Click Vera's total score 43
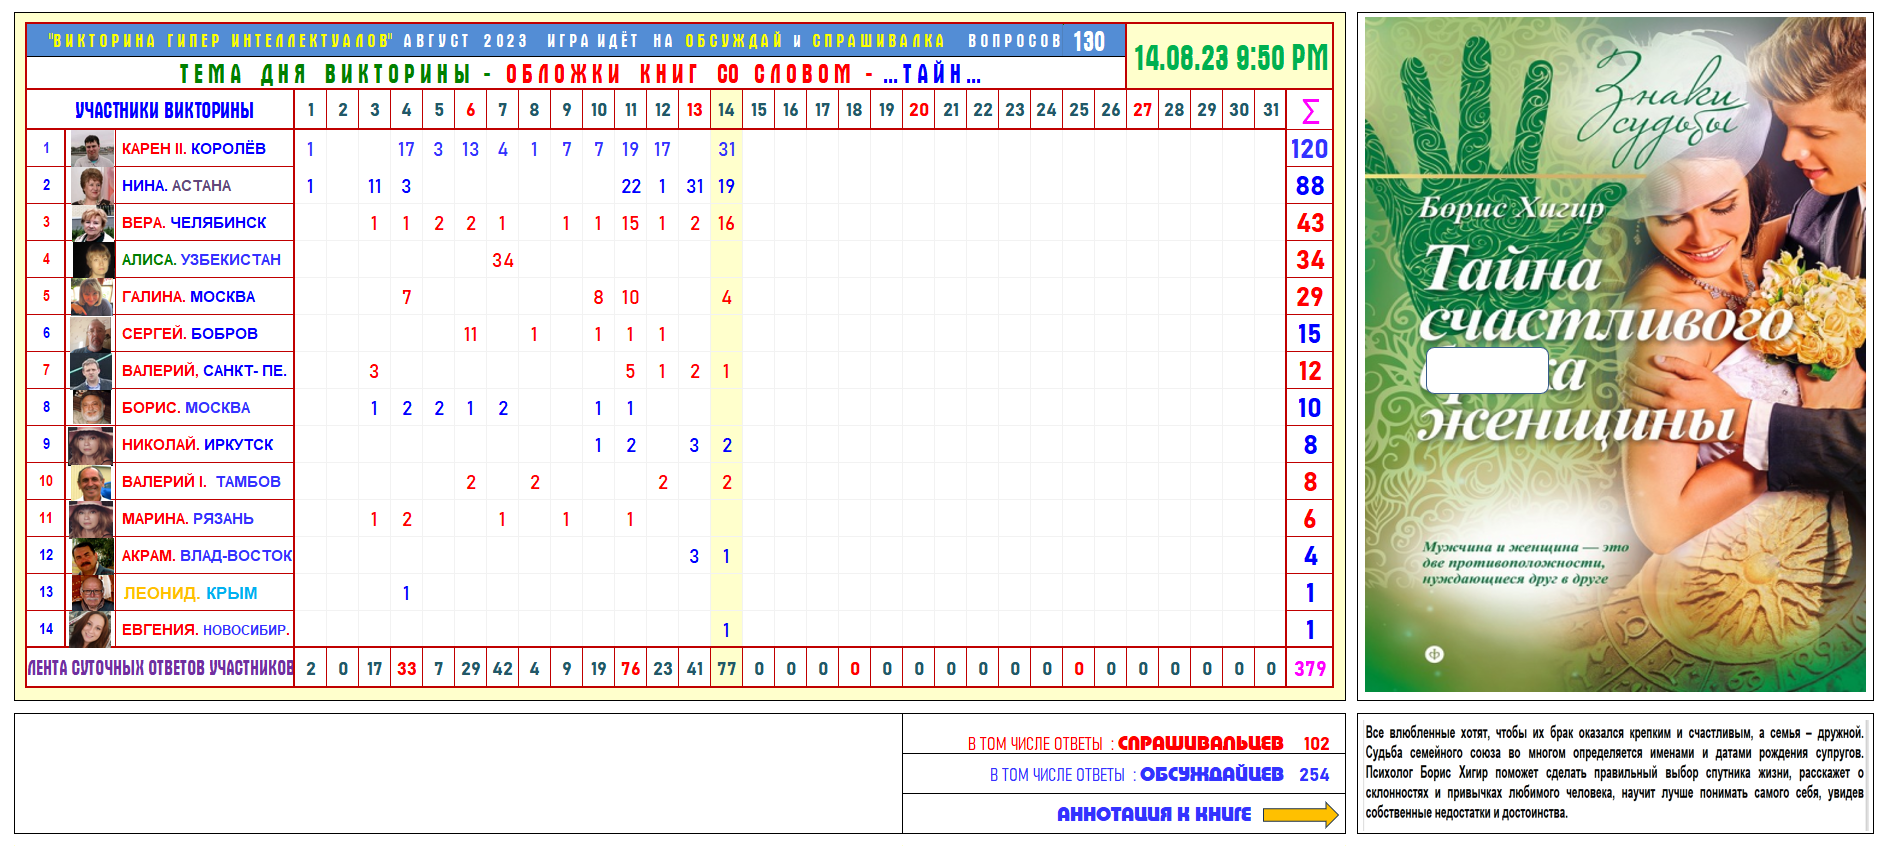The image size is (1886, 846). [1310, 223]
